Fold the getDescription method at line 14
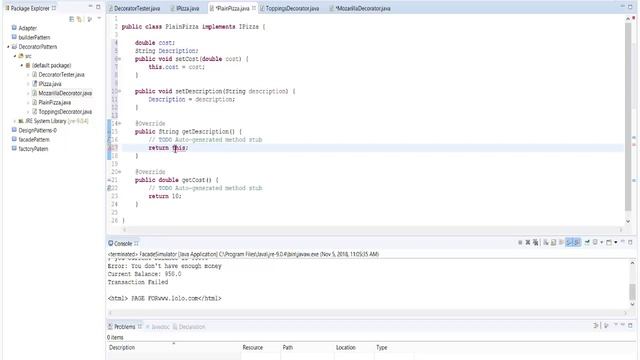This screenshot has width=640, height=360. (x=120, y=123)
